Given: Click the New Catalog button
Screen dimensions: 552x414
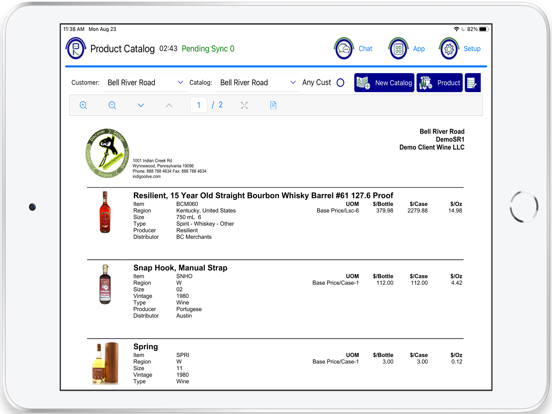Looking at the screenshot, I should coord(384,83).
